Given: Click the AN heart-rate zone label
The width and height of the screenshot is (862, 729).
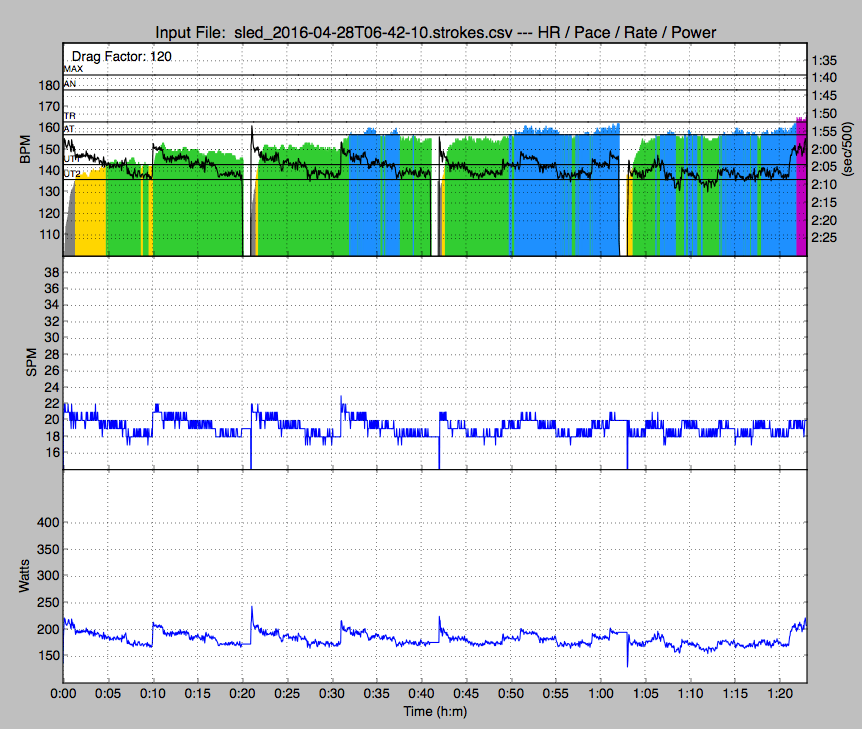Looking at the screenshot, I should point(70,85).
